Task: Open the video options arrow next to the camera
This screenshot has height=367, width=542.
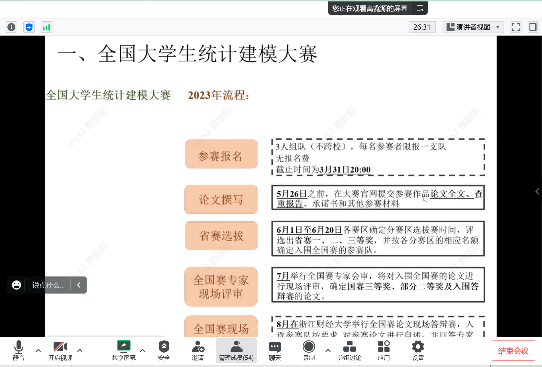Action: (80, 350)
